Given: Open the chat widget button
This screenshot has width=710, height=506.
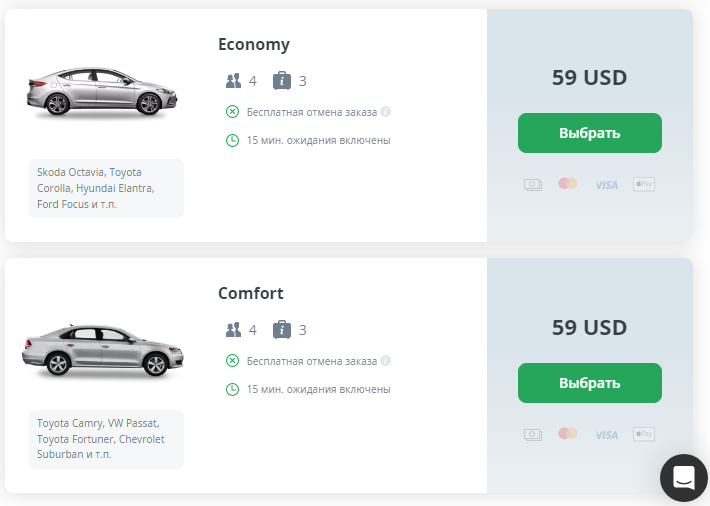Looking at the screenshot, I should click(x=684, y=477).
